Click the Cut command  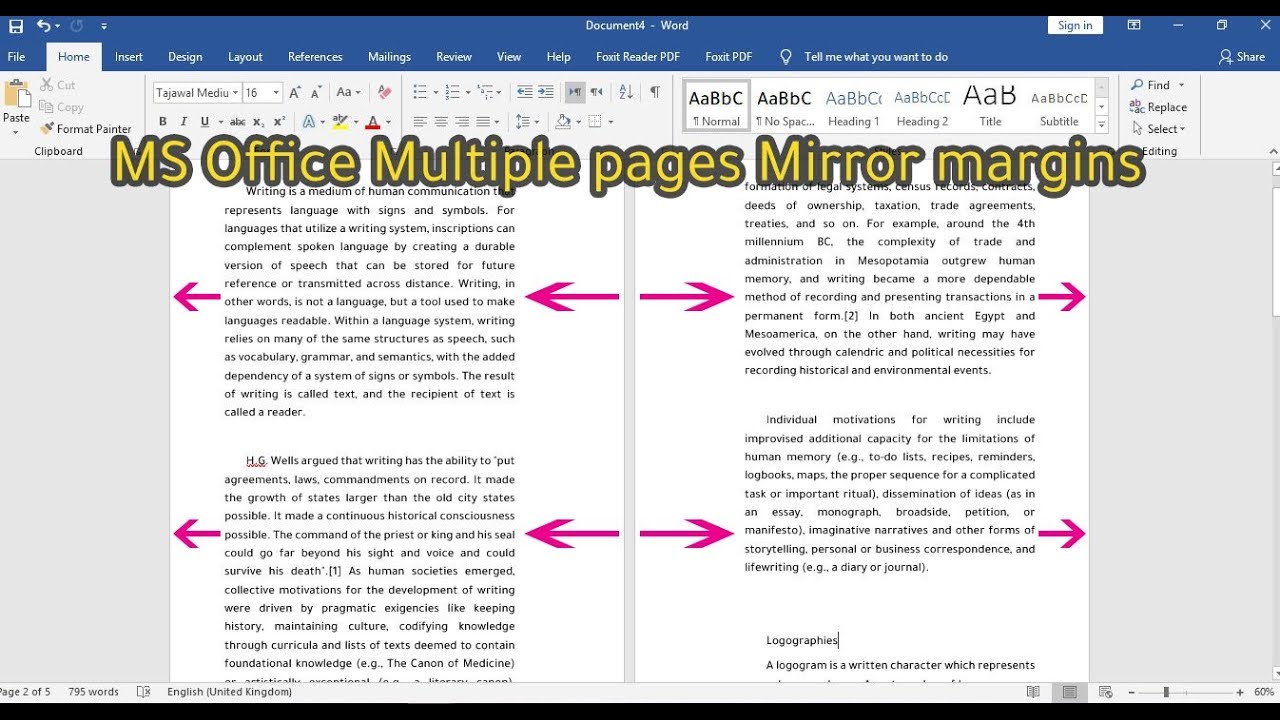pyautogui.click(x=58, y=85)
